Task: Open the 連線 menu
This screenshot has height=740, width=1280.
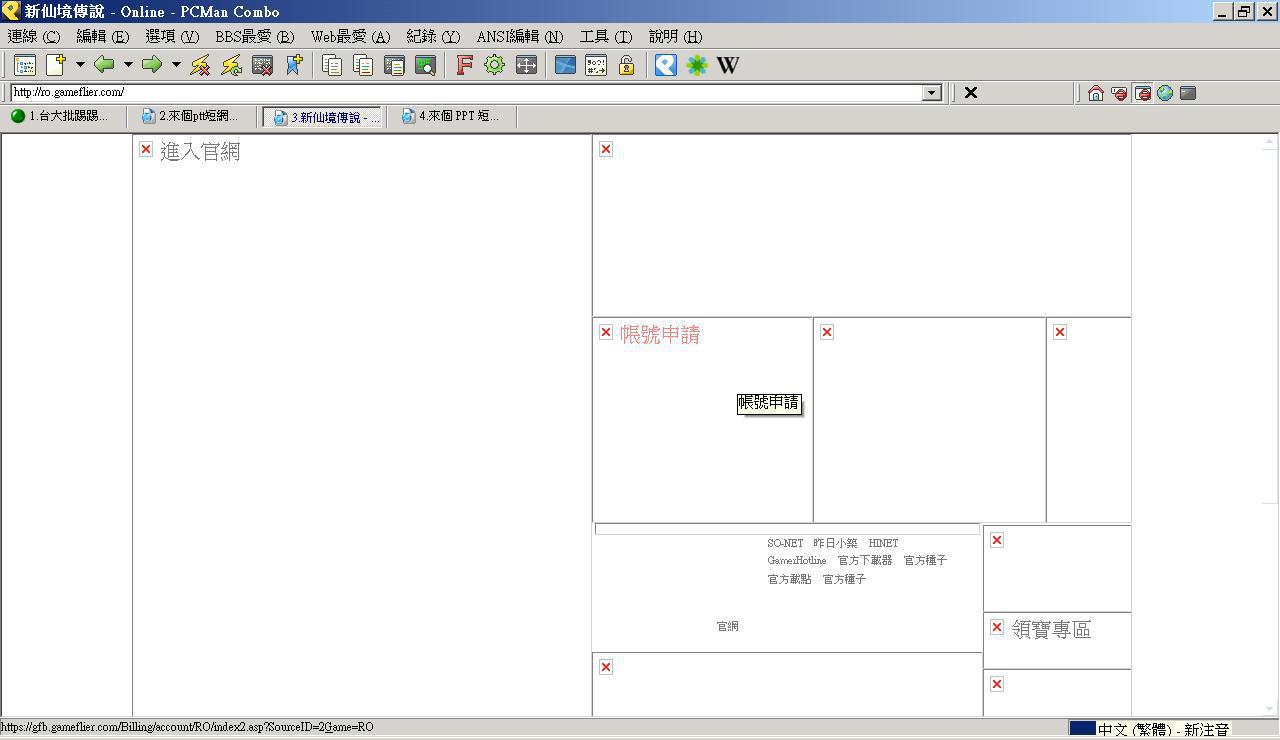Action: tap(34, 36)
